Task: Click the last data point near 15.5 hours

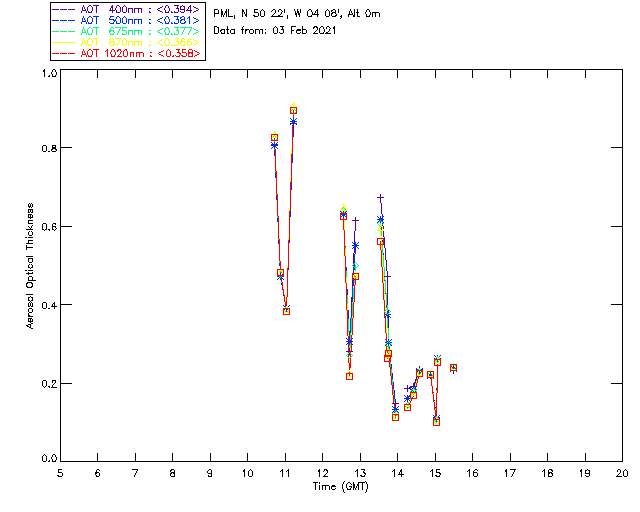Action: click(453, 368)
